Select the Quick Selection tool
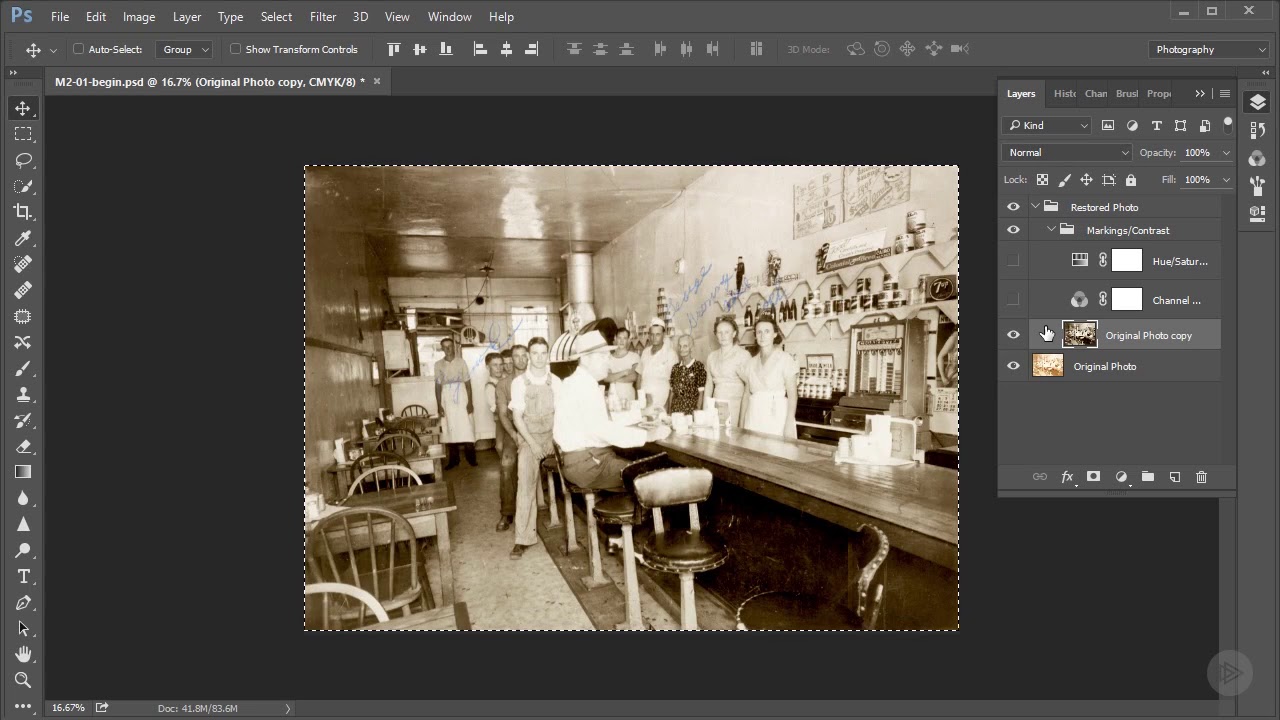The image size is (1280, 720). 23,186
